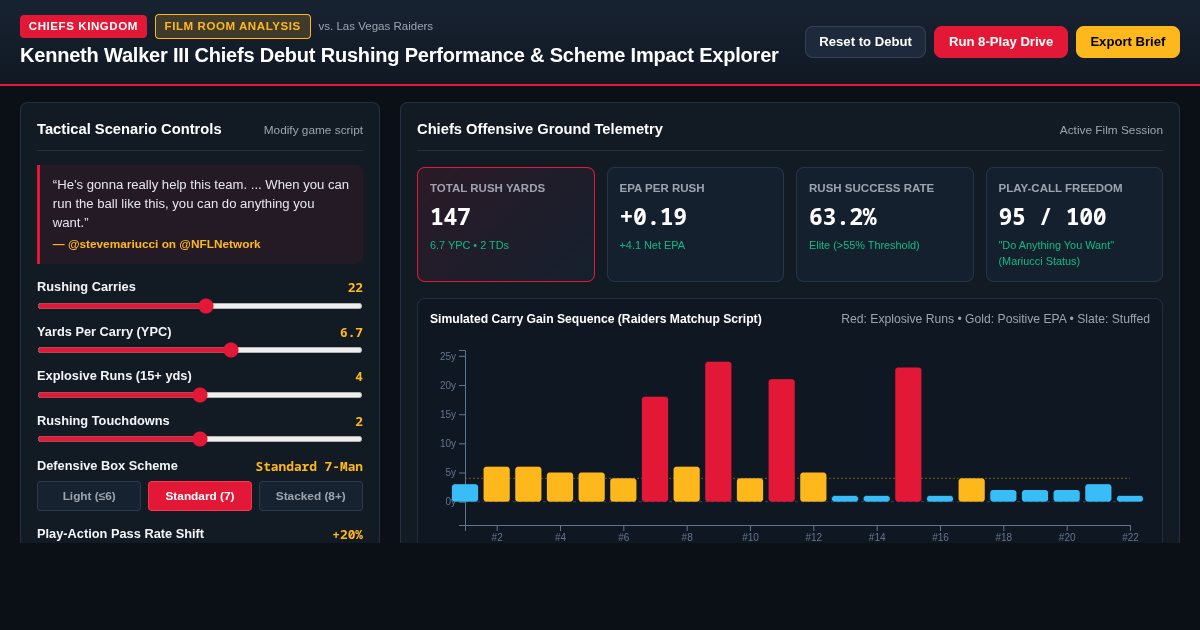
Task: Click 'Elite (>55% Threshold)' subtext
Action: tap(864, 245)
